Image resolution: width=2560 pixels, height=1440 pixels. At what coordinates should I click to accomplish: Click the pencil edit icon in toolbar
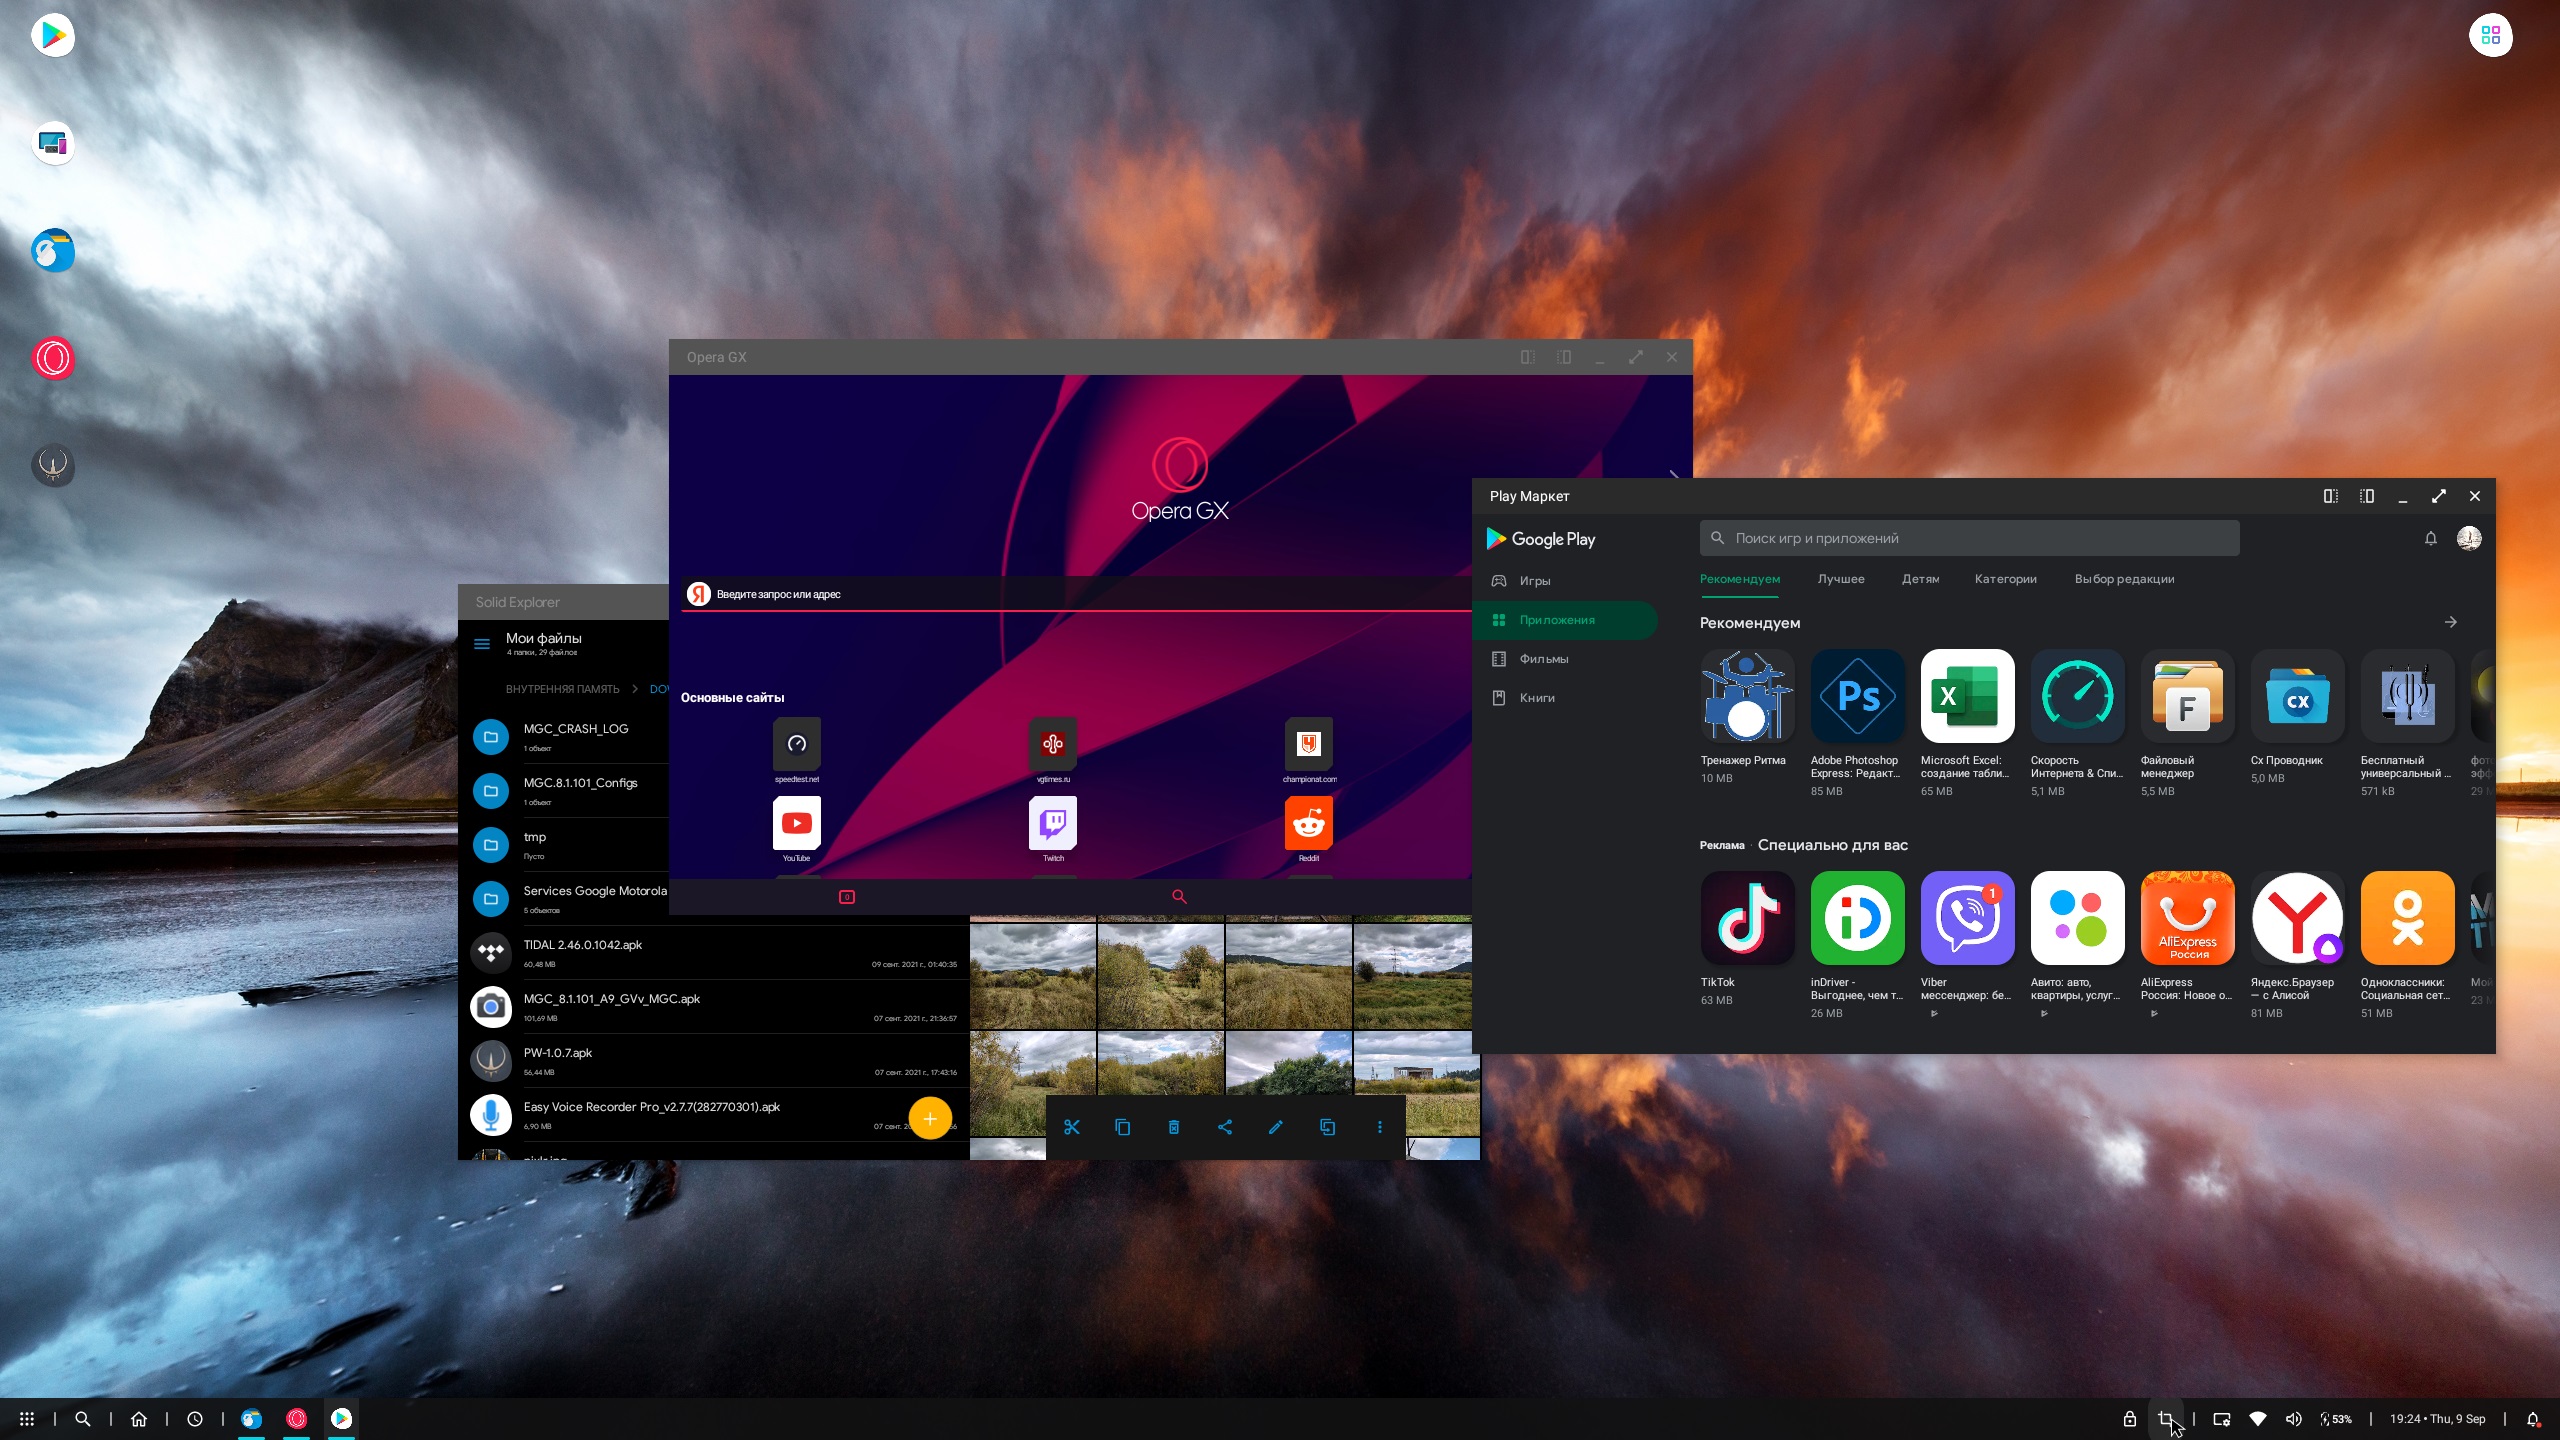(1276, 1127)
